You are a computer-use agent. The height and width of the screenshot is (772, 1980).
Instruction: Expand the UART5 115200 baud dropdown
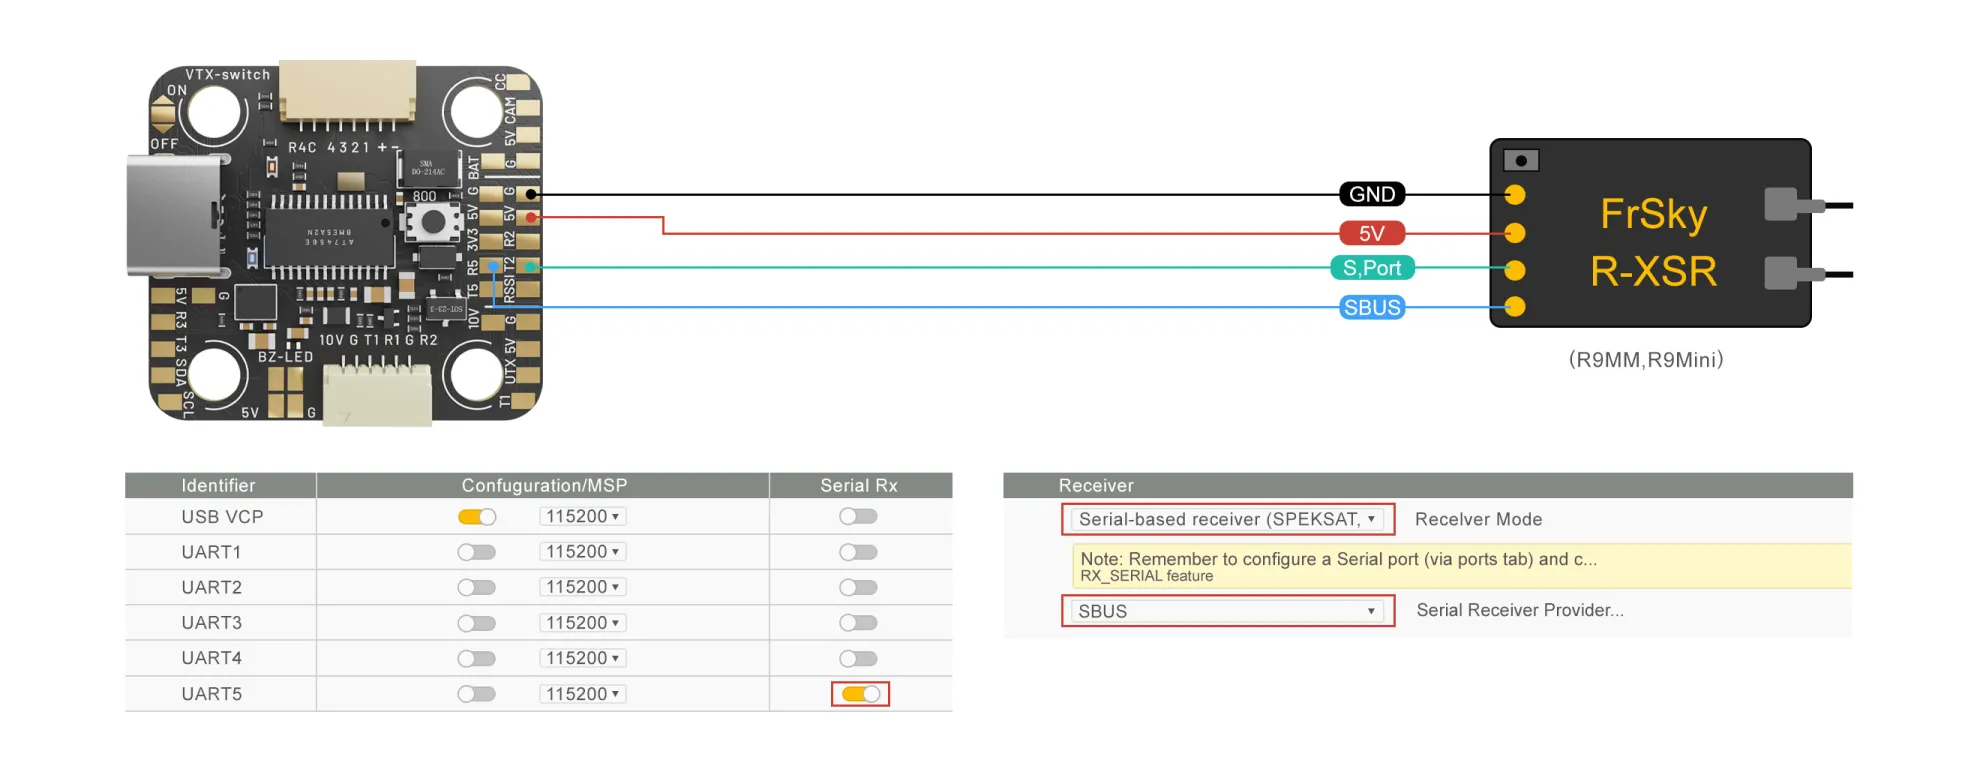click(x=583, y=694)
